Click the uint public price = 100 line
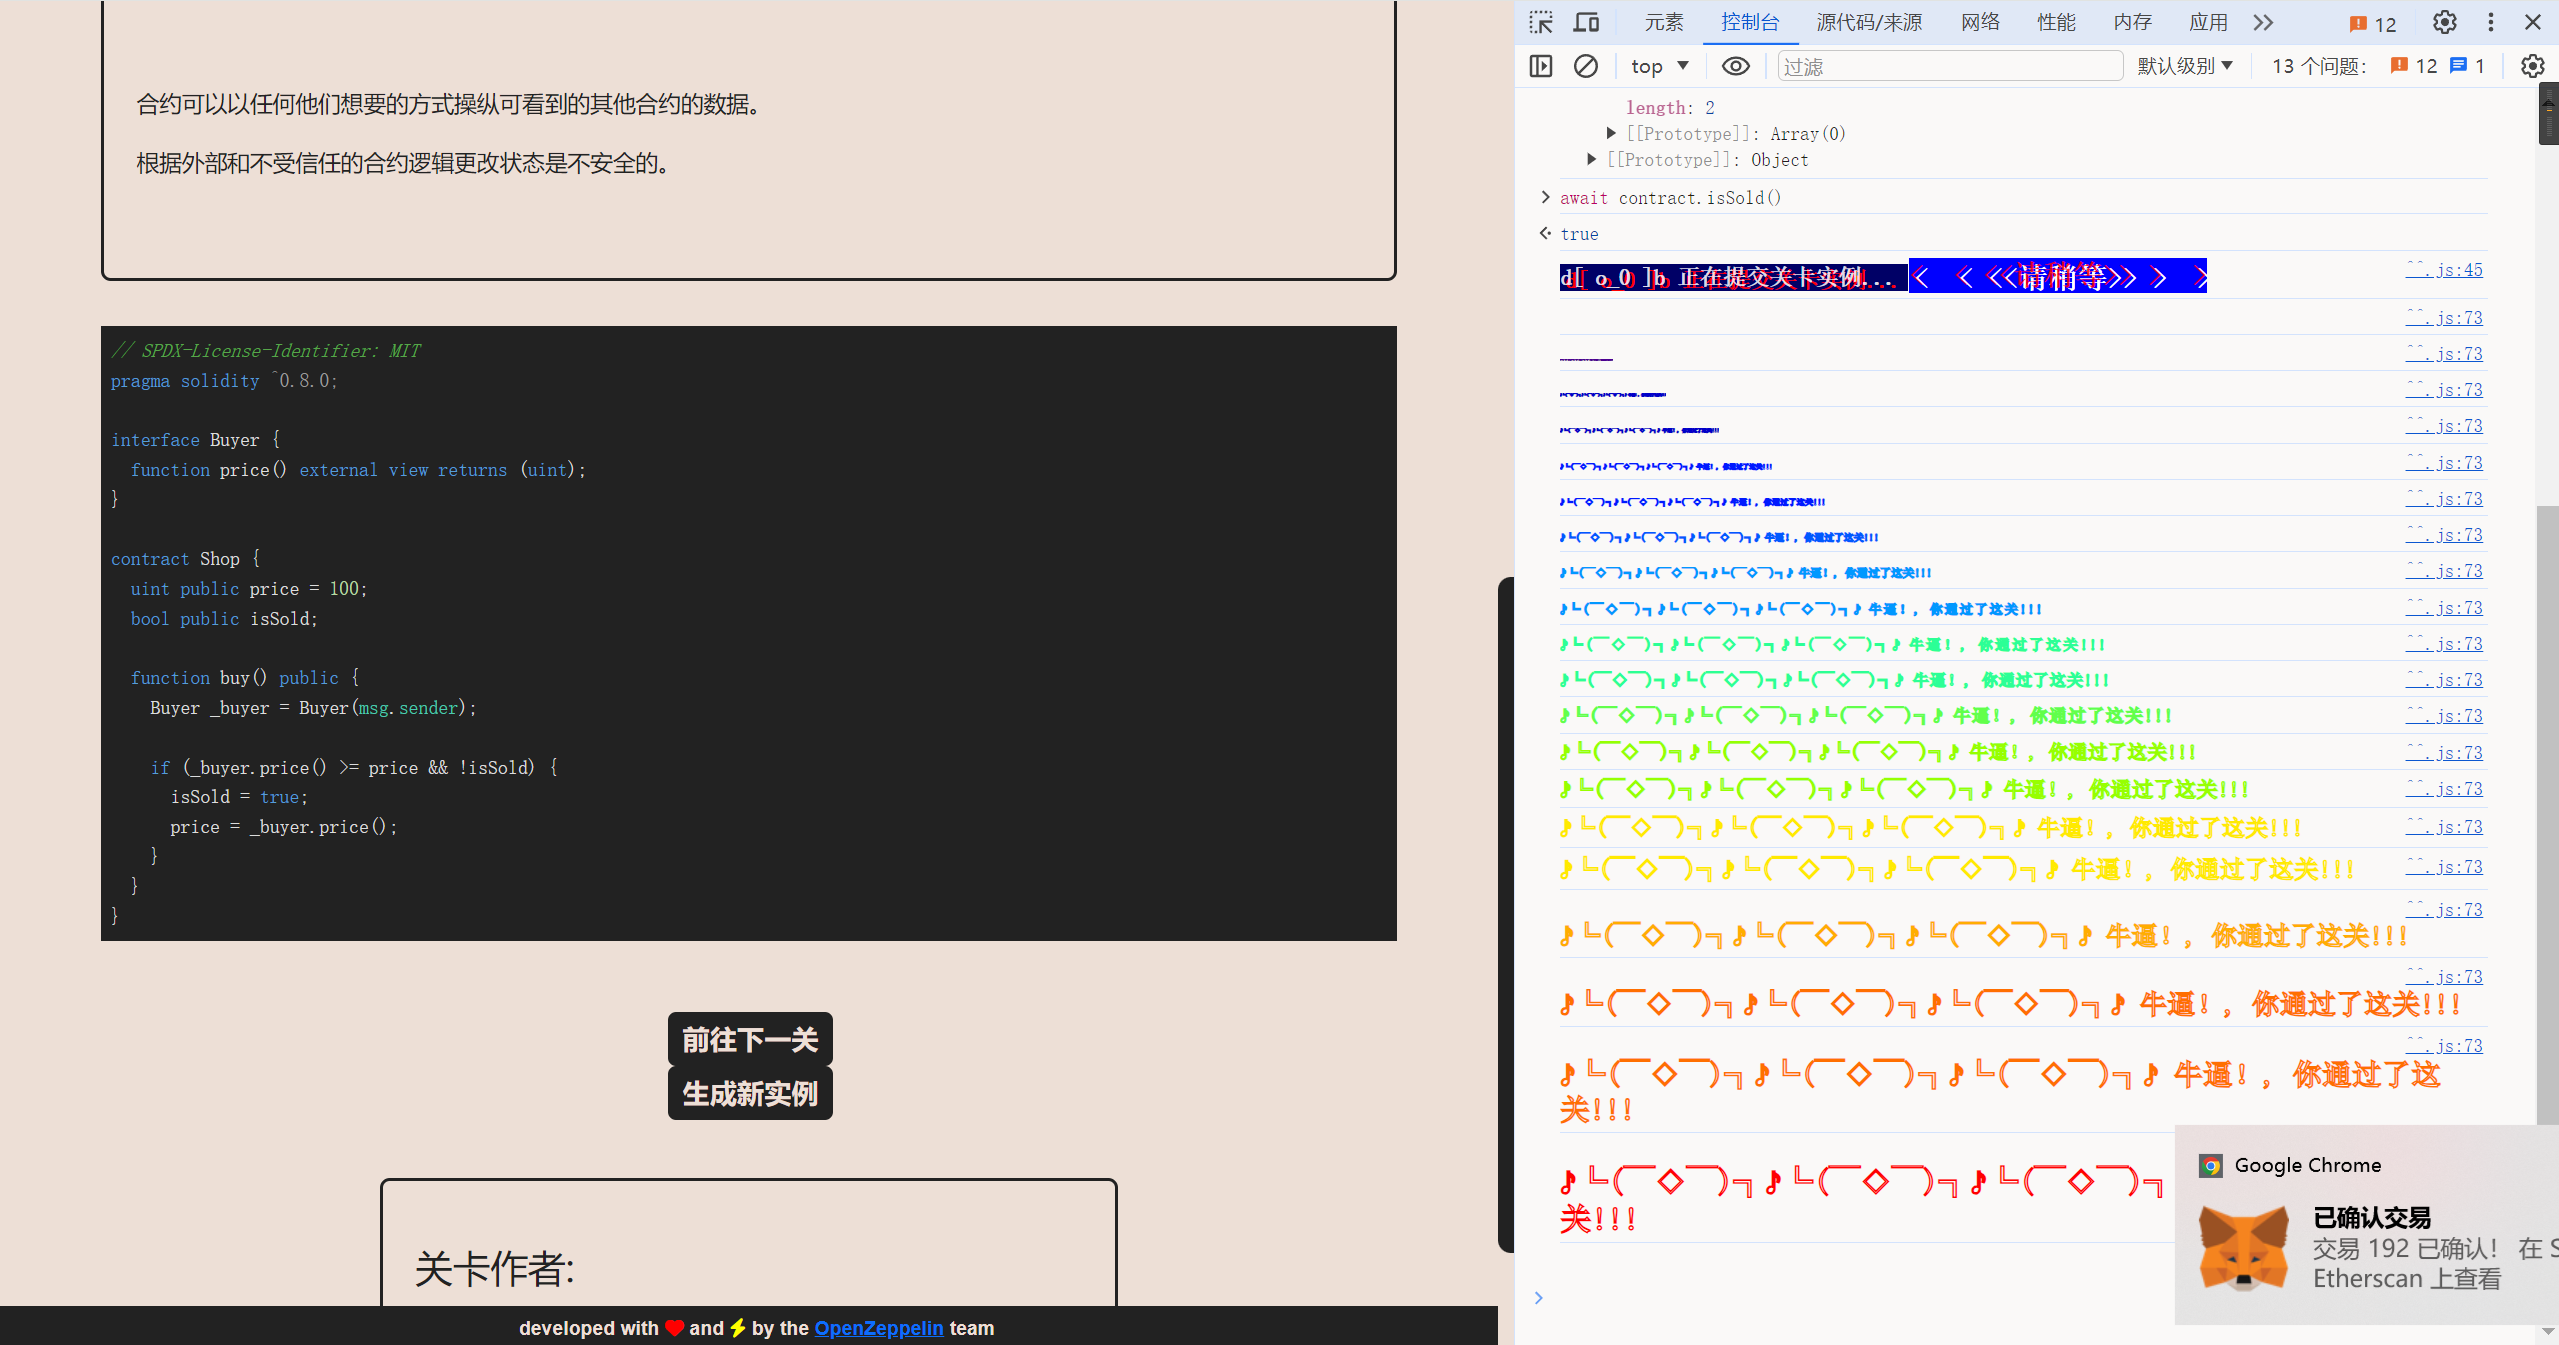Viewport: 2559px width, 1345px height. 248,589
